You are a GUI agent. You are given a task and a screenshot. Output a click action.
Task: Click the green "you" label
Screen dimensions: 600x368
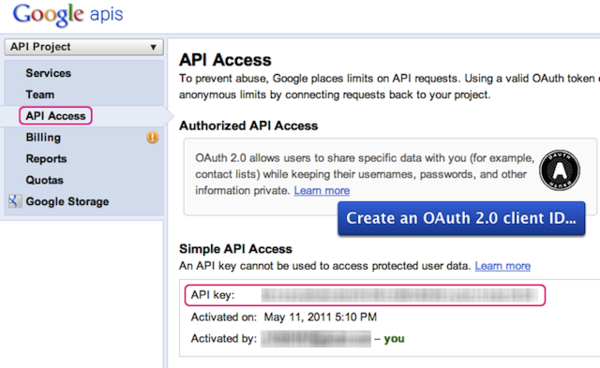point(394,339)
